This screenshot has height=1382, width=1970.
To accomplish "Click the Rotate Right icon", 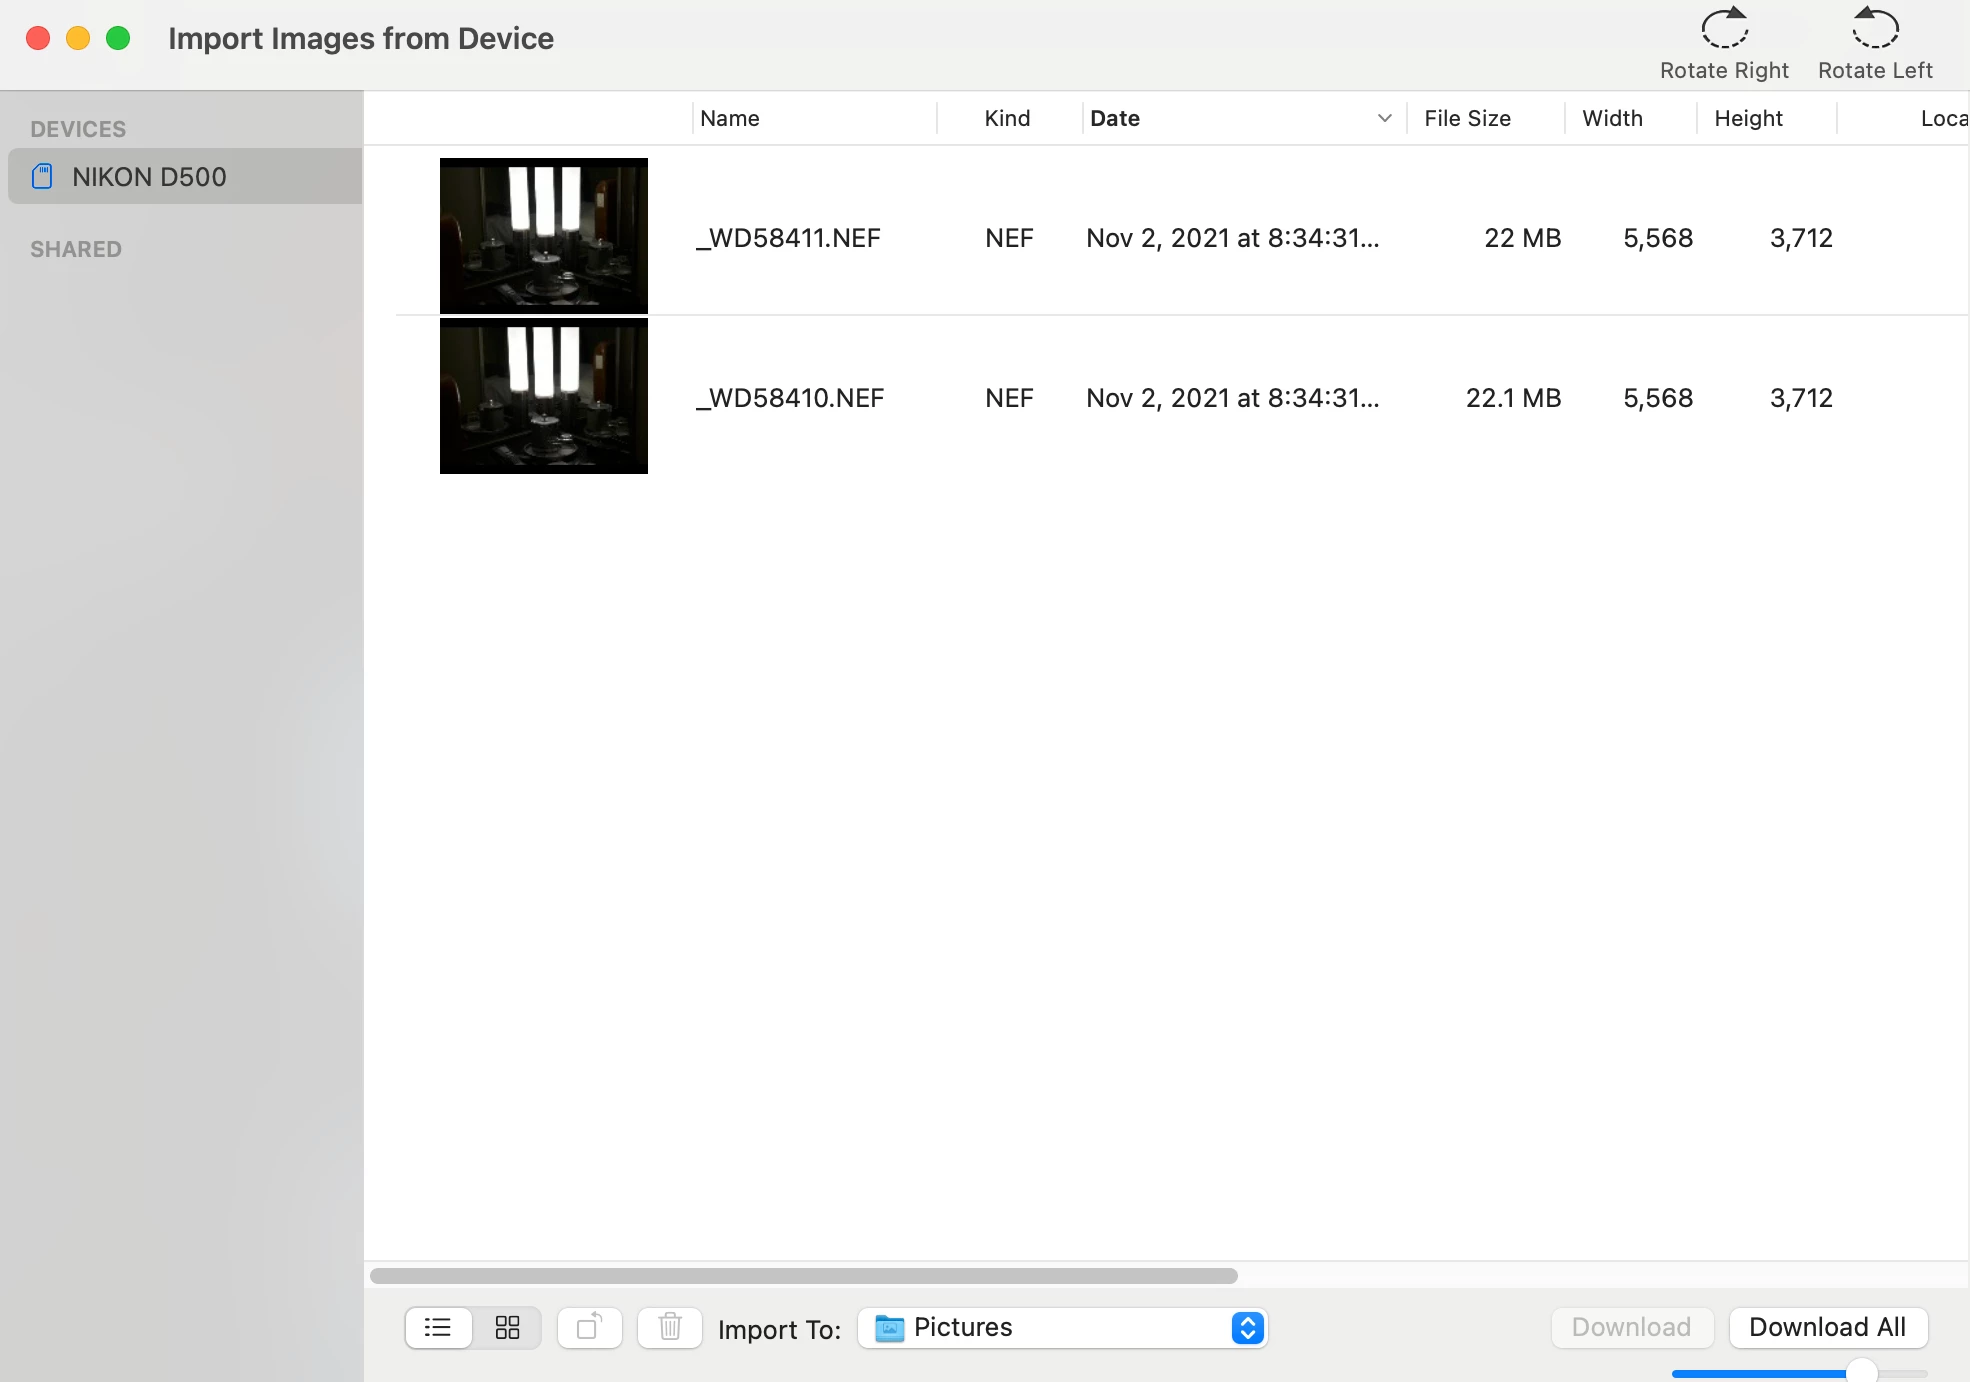I will coord(1724,30).
